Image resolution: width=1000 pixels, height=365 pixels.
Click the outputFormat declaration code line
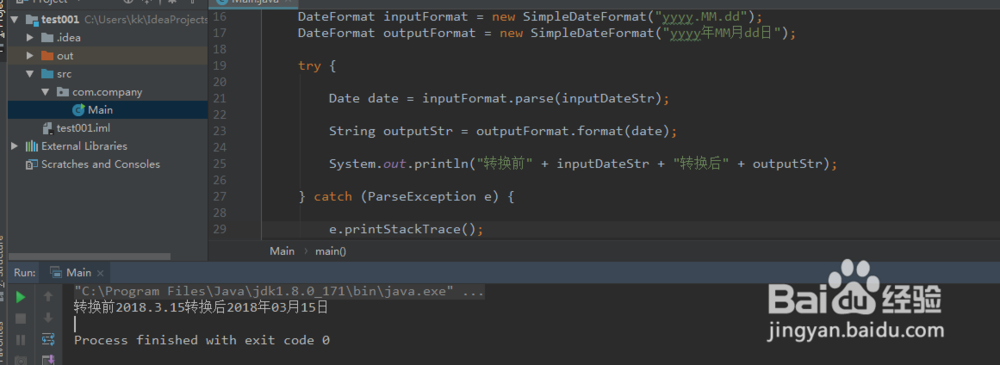click(x=547, y=33)
